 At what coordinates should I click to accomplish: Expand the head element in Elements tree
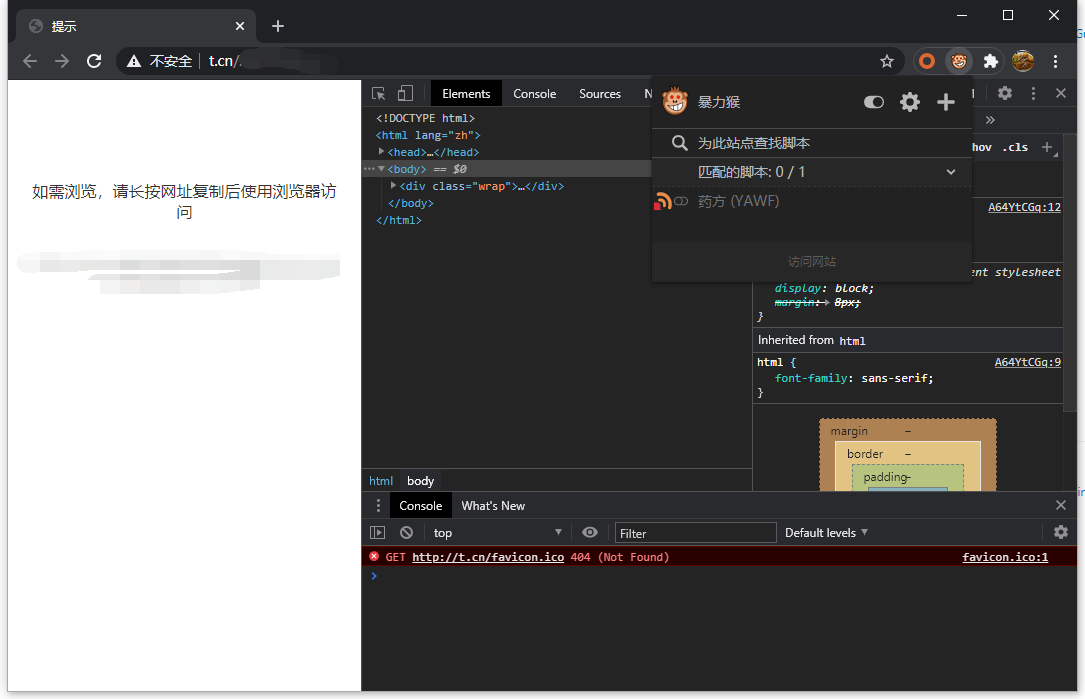tap(381, 151)
